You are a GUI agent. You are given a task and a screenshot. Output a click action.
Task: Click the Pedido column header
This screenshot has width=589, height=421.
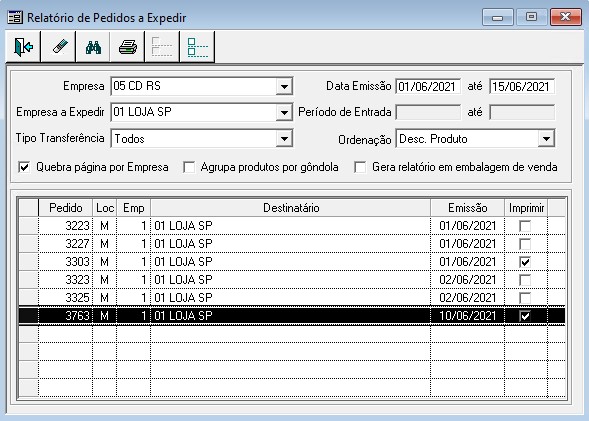pyautogui.click(x=65, y=208)
